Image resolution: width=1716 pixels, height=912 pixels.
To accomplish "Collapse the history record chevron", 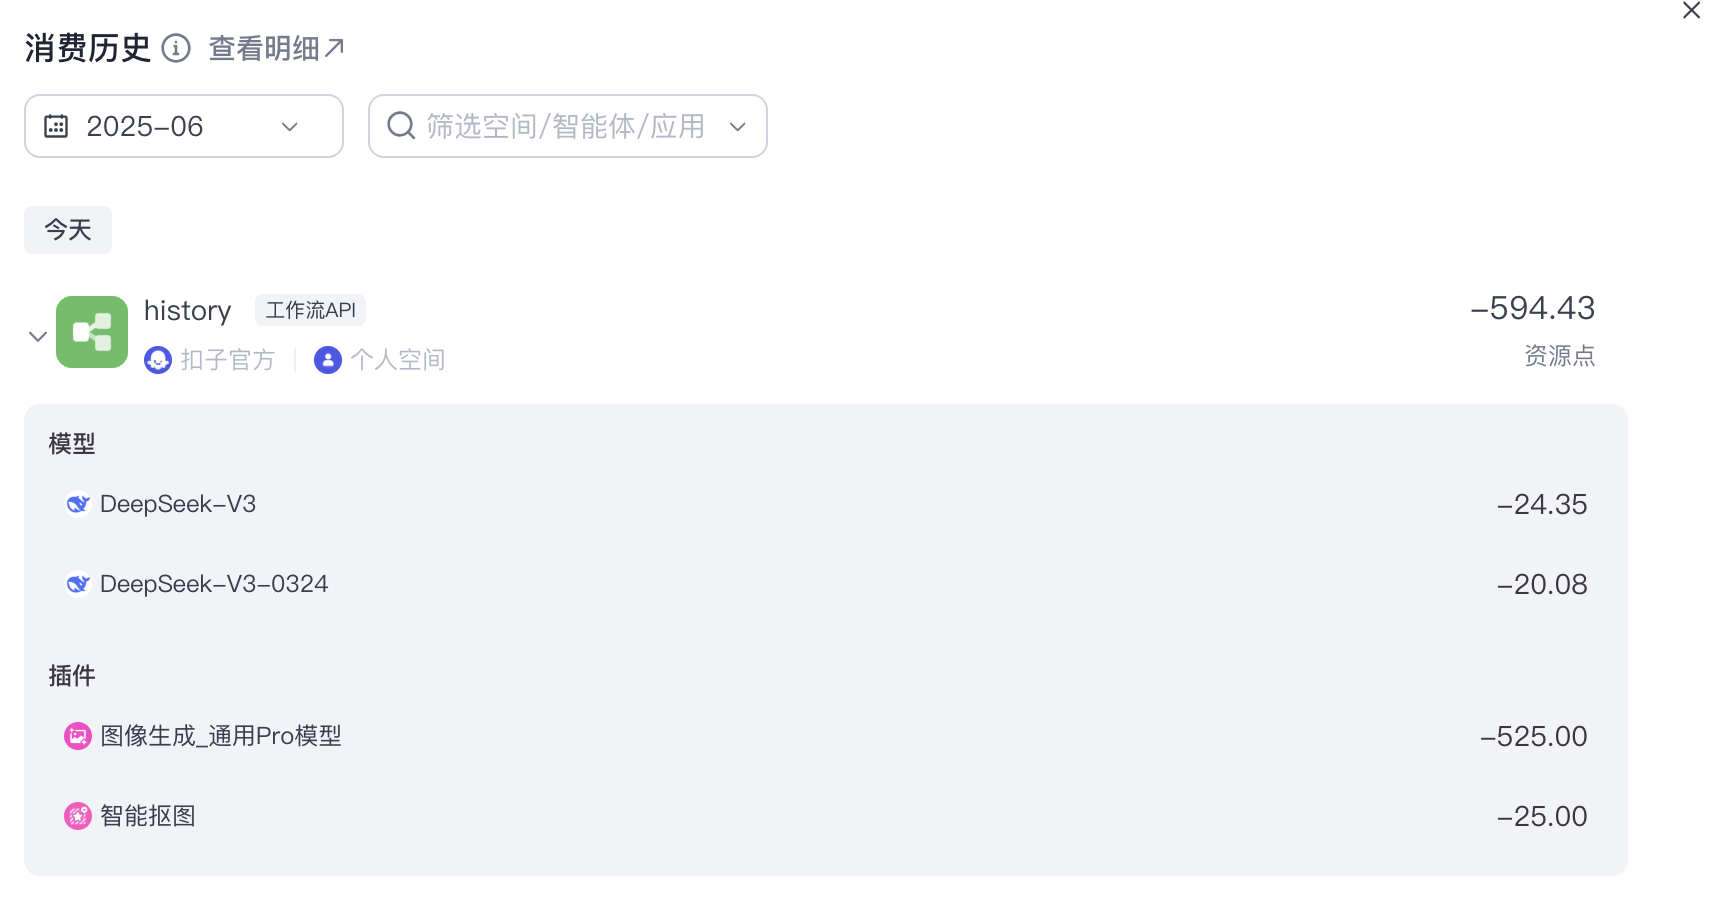I will pyautogui.click(x=38, y=336).
